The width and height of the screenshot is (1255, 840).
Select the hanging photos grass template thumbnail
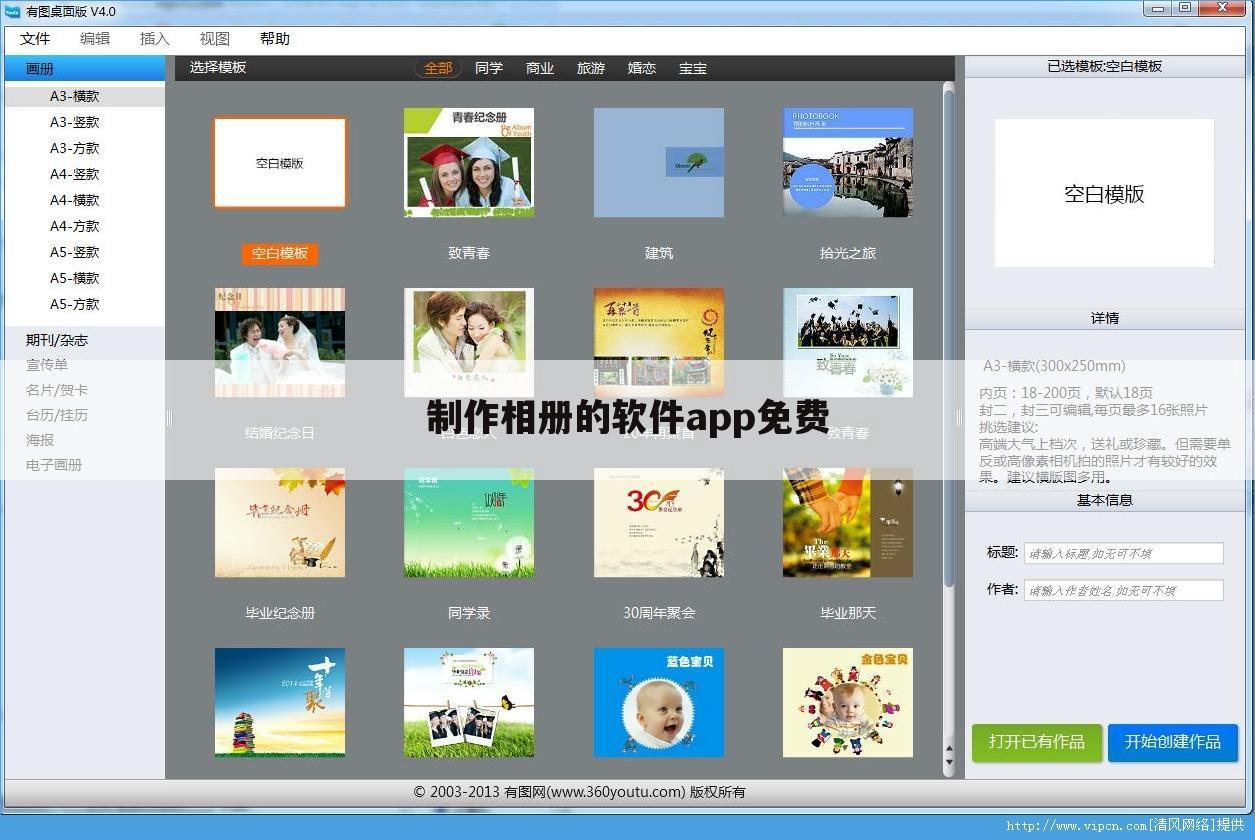tap(469, 702)
